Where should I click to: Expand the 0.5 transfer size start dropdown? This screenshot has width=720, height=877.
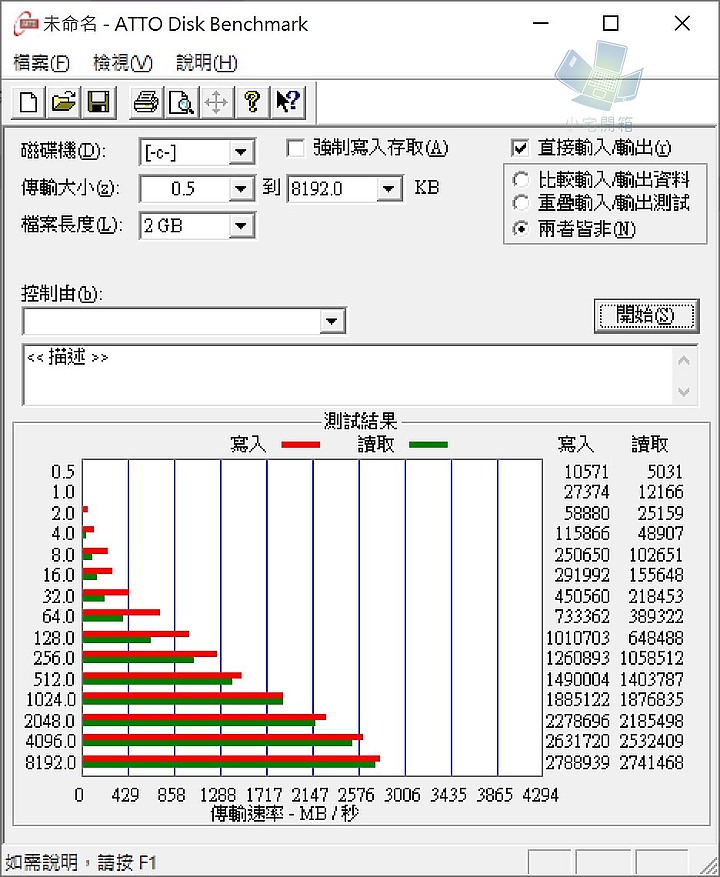pos(241,189)
